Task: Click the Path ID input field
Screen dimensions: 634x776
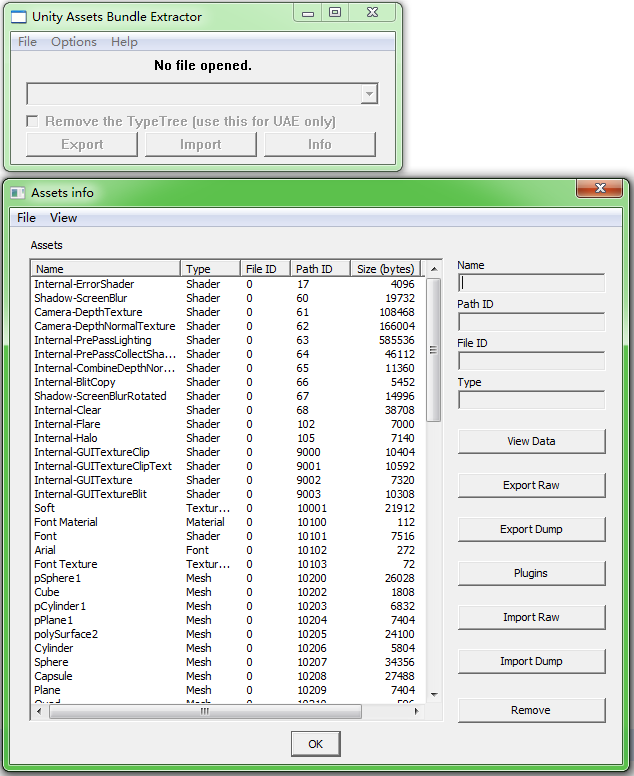Action: 532,322
